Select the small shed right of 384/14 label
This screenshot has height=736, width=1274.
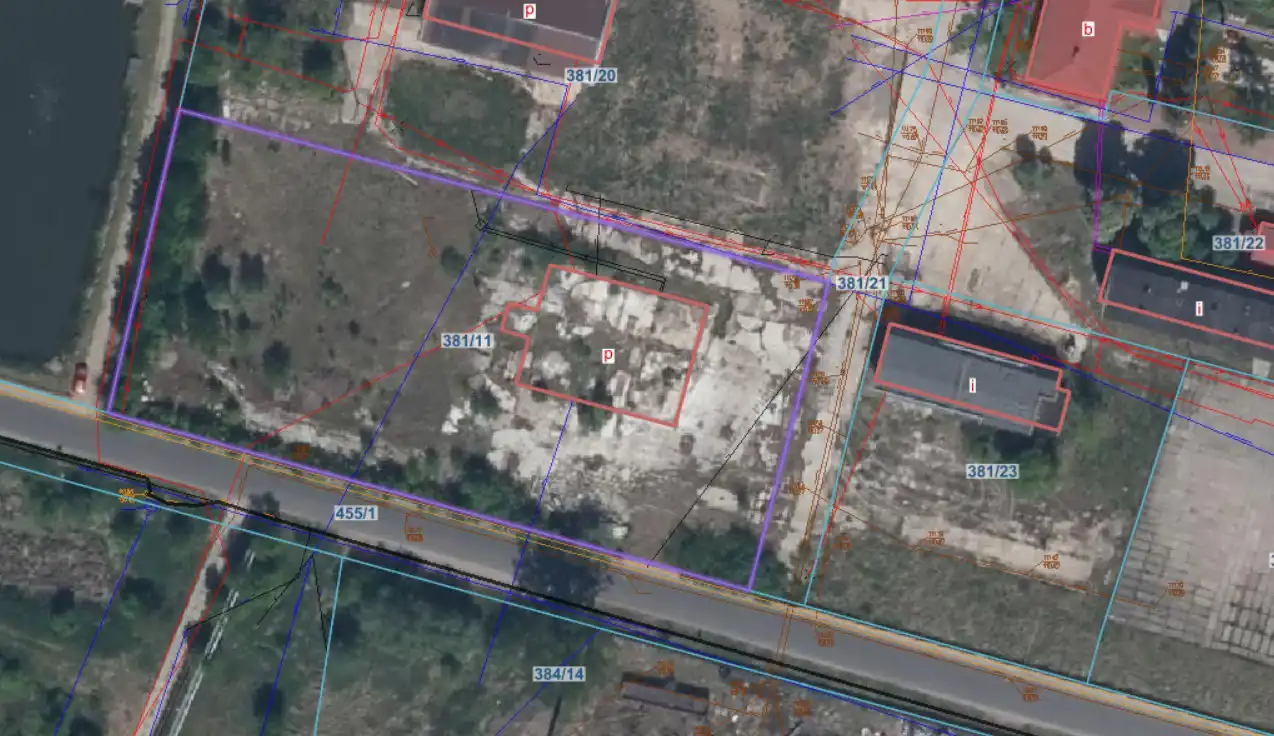pyautogui.click(x=664, y=694)
